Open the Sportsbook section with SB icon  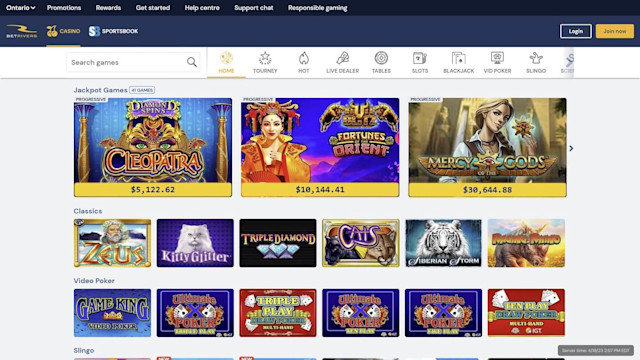point(113,31)
